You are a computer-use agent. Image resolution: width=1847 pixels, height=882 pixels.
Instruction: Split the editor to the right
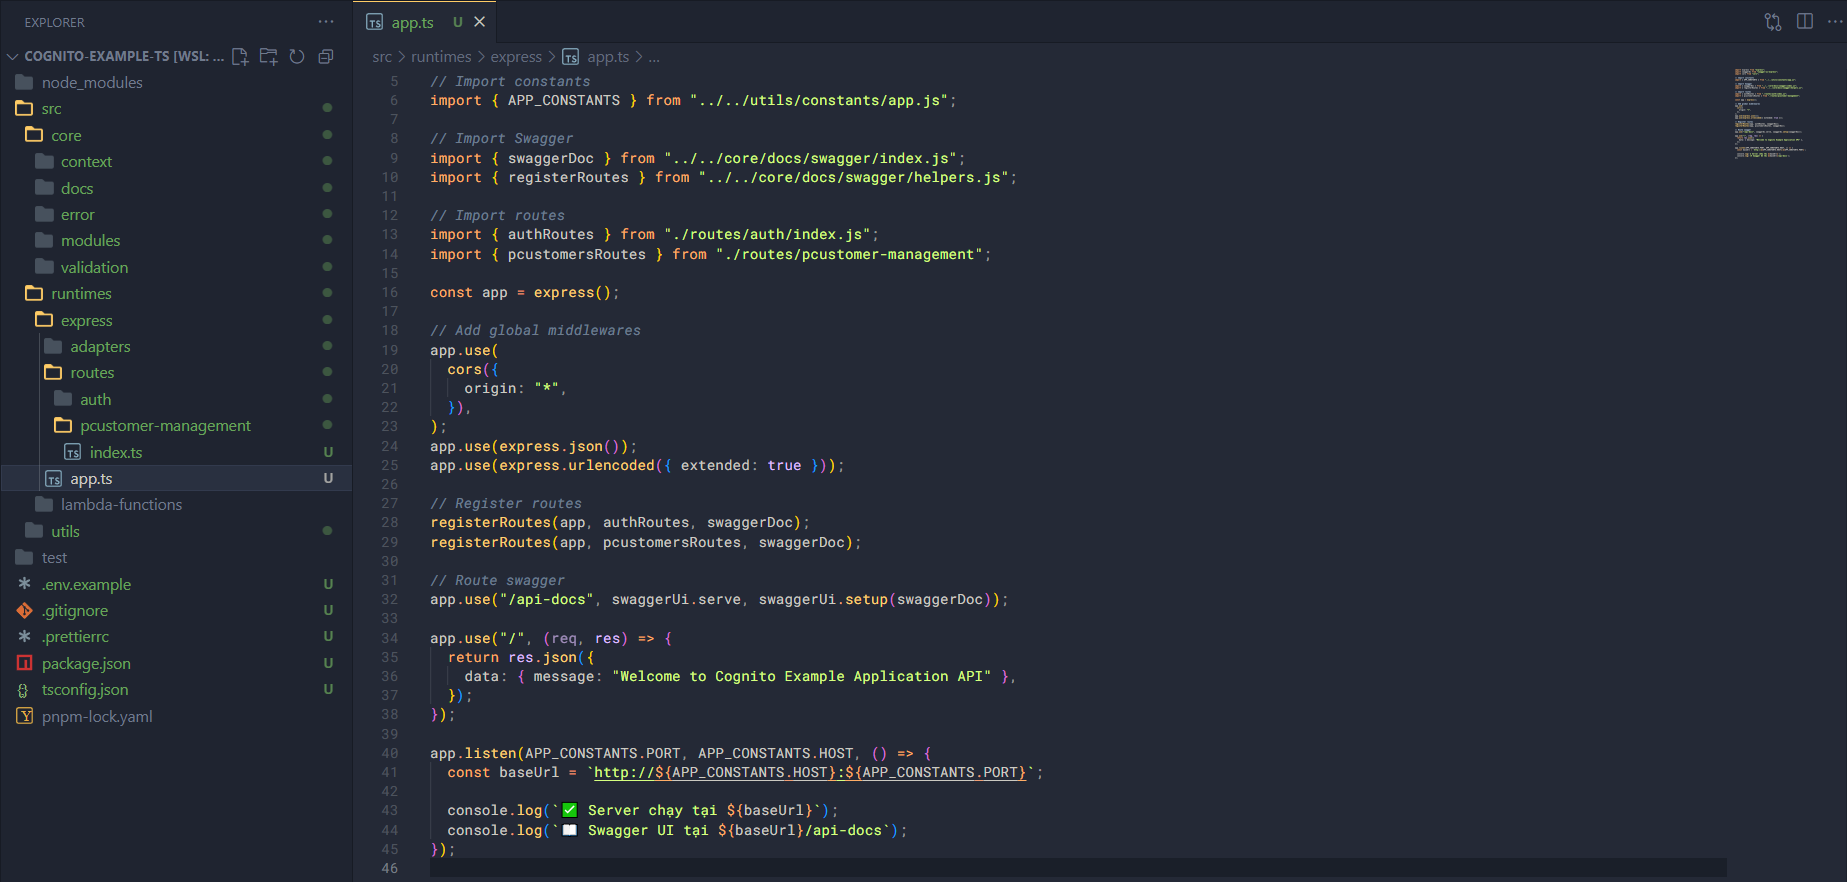tap(1805, 22)
